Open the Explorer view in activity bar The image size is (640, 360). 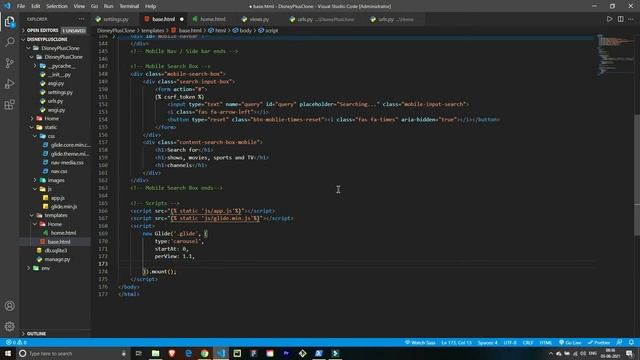[9, 22]
